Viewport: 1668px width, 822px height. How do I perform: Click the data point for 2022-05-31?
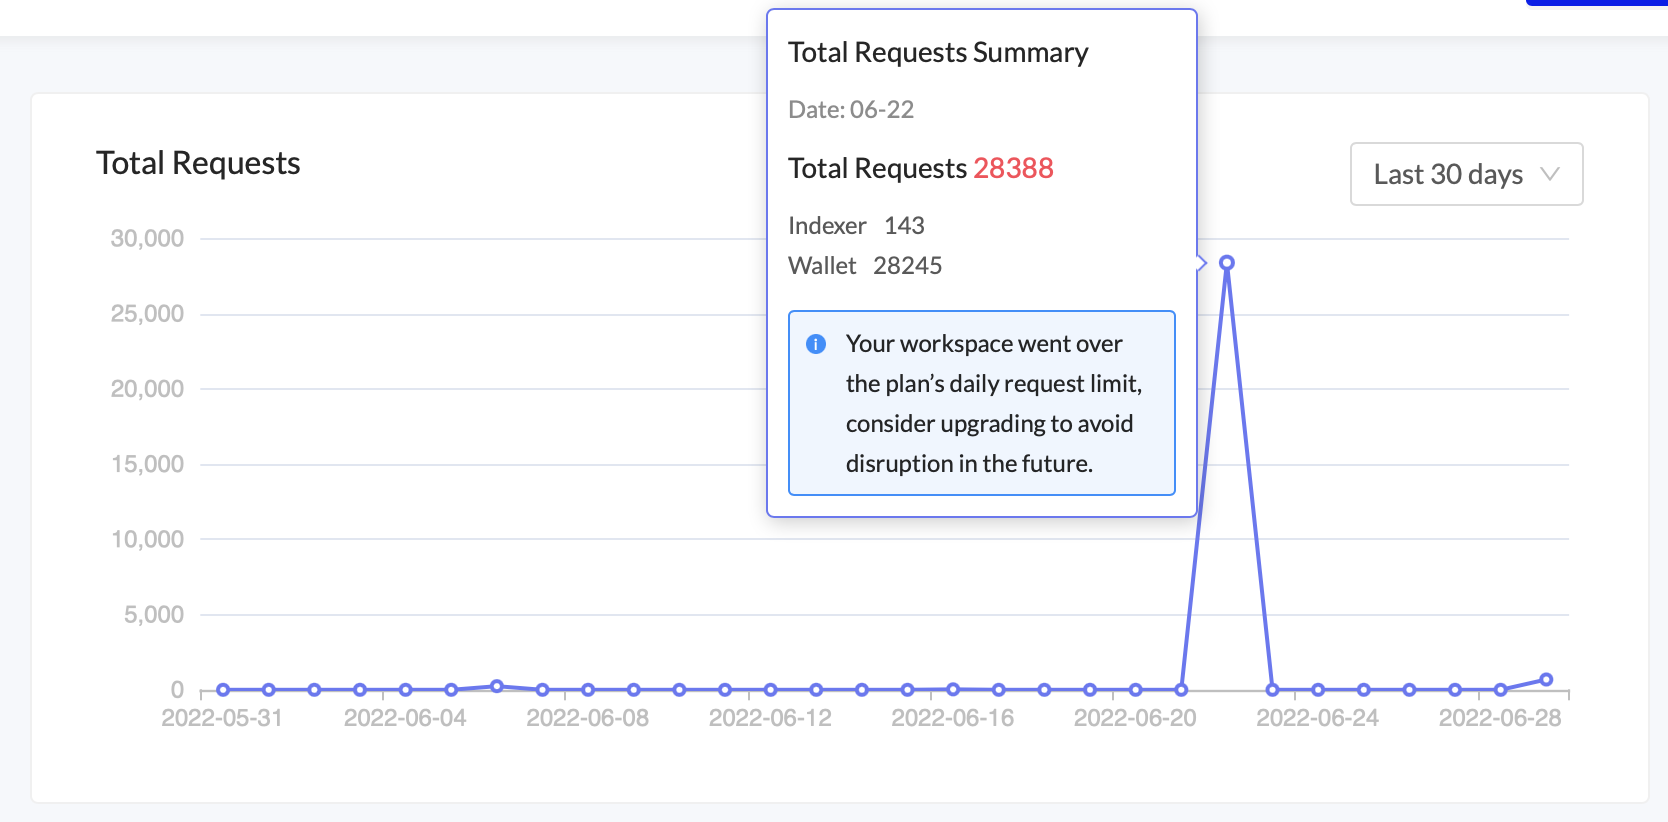(x=223, y=690)
